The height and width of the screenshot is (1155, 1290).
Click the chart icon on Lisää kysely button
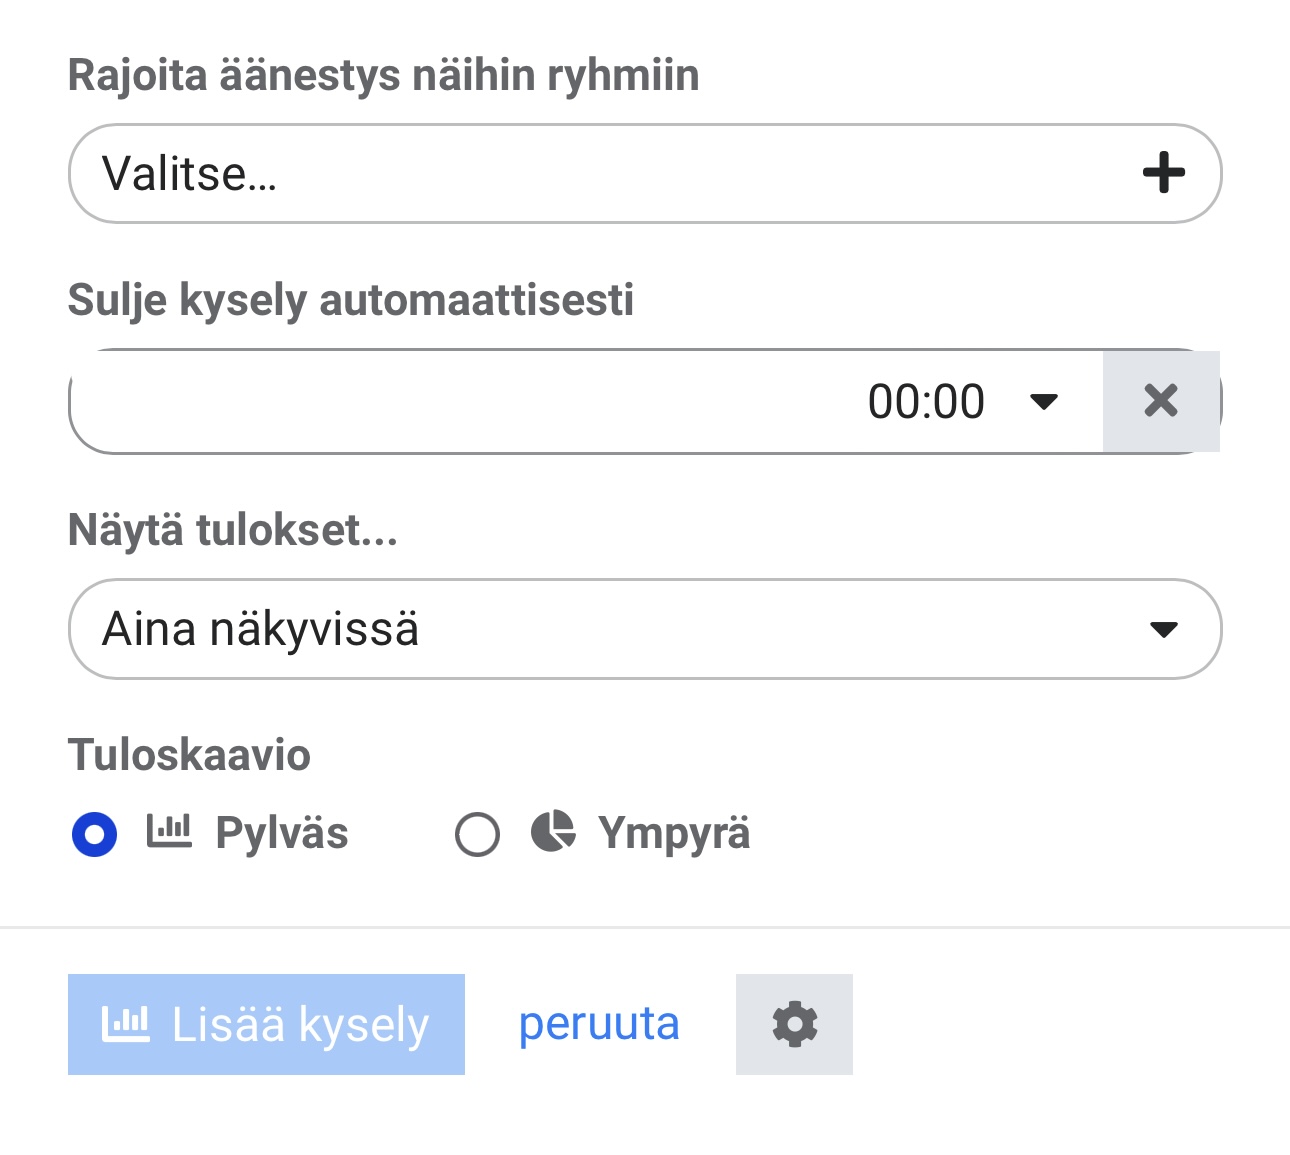126,1025
